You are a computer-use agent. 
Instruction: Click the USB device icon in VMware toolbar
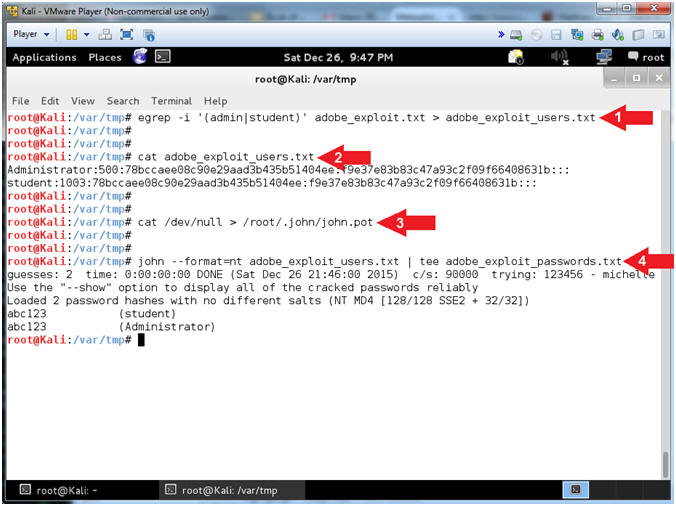638,35
